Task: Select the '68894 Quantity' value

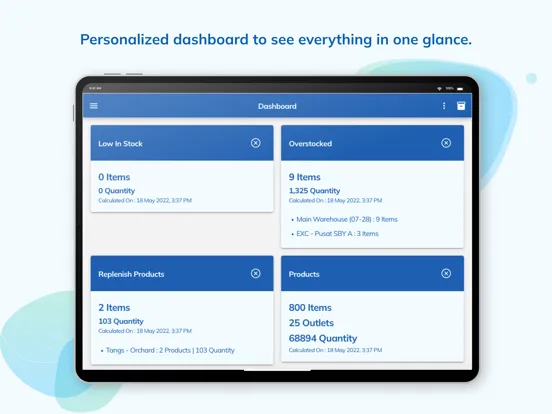Action: (x=323, y=338)
